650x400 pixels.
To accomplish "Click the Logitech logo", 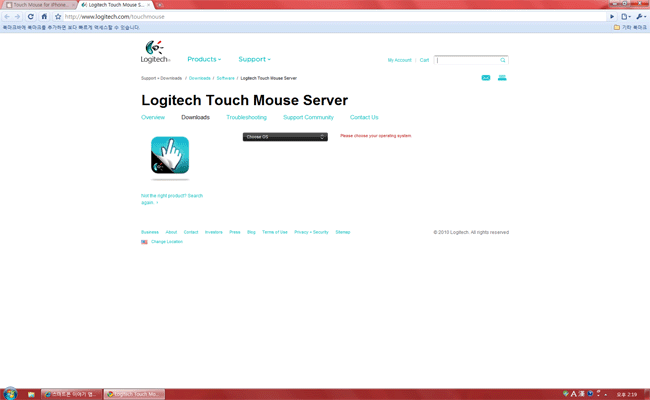I will click(x=155, y=52).
